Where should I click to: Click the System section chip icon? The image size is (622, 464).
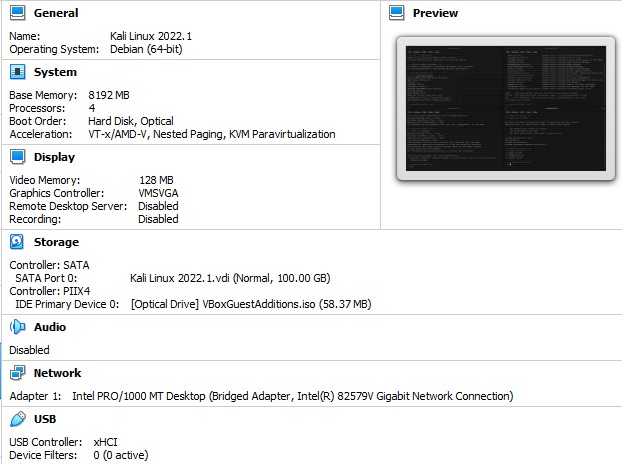tap(17, 72)
